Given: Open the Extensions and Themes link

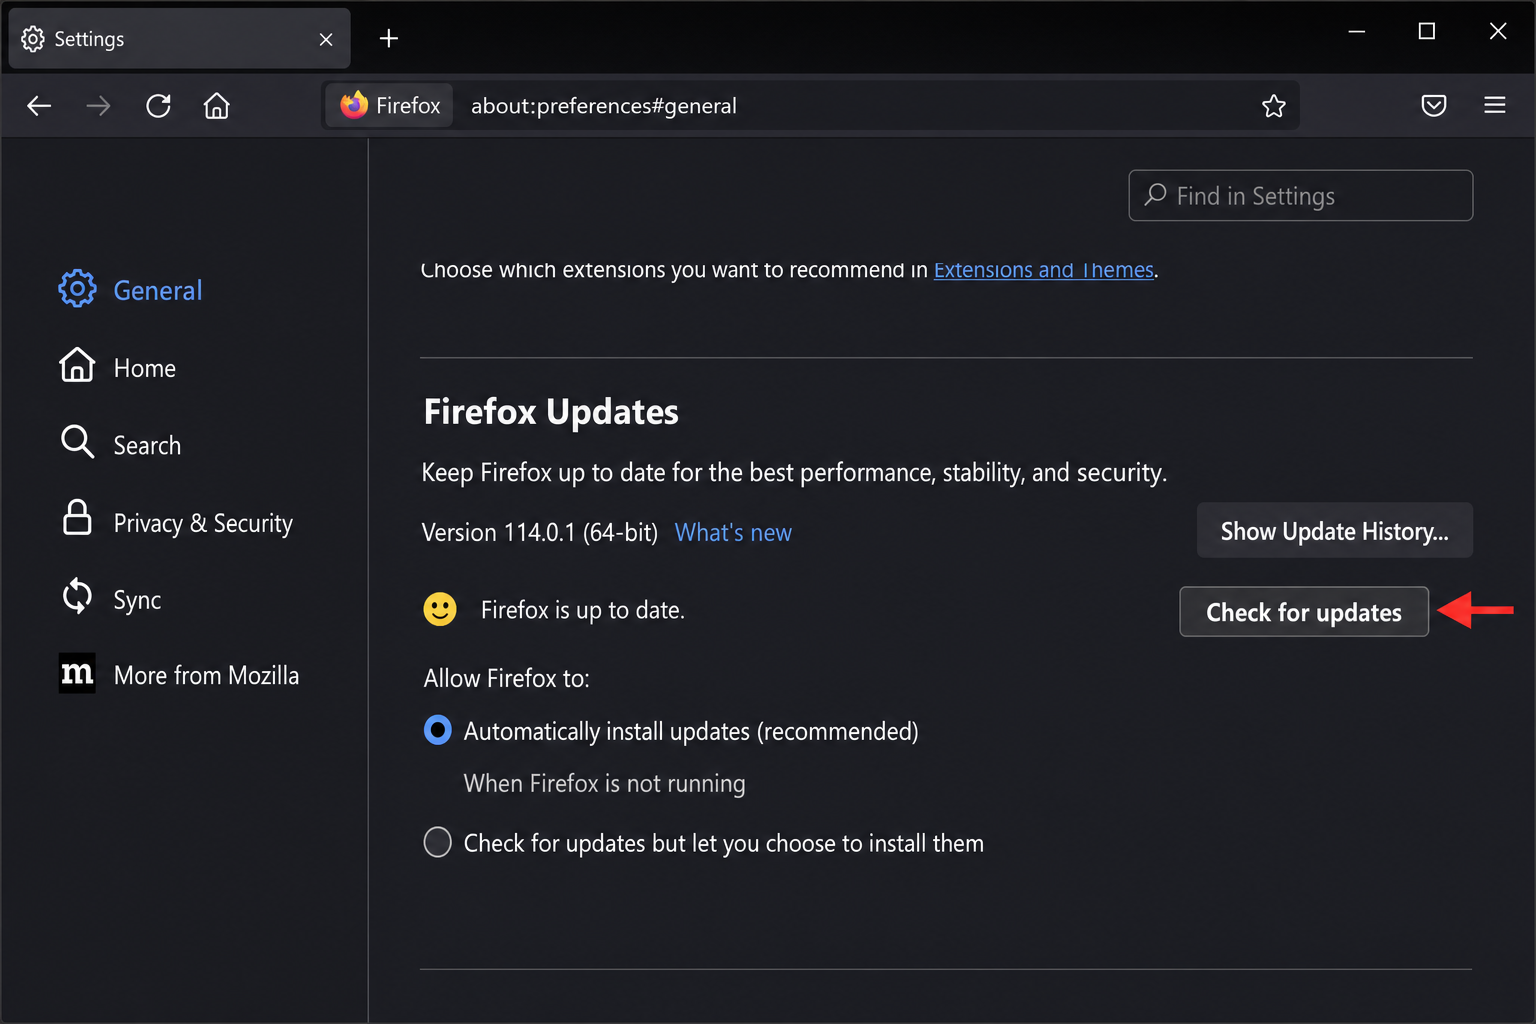Looking at the screenshot, I should coord(1044,269).
